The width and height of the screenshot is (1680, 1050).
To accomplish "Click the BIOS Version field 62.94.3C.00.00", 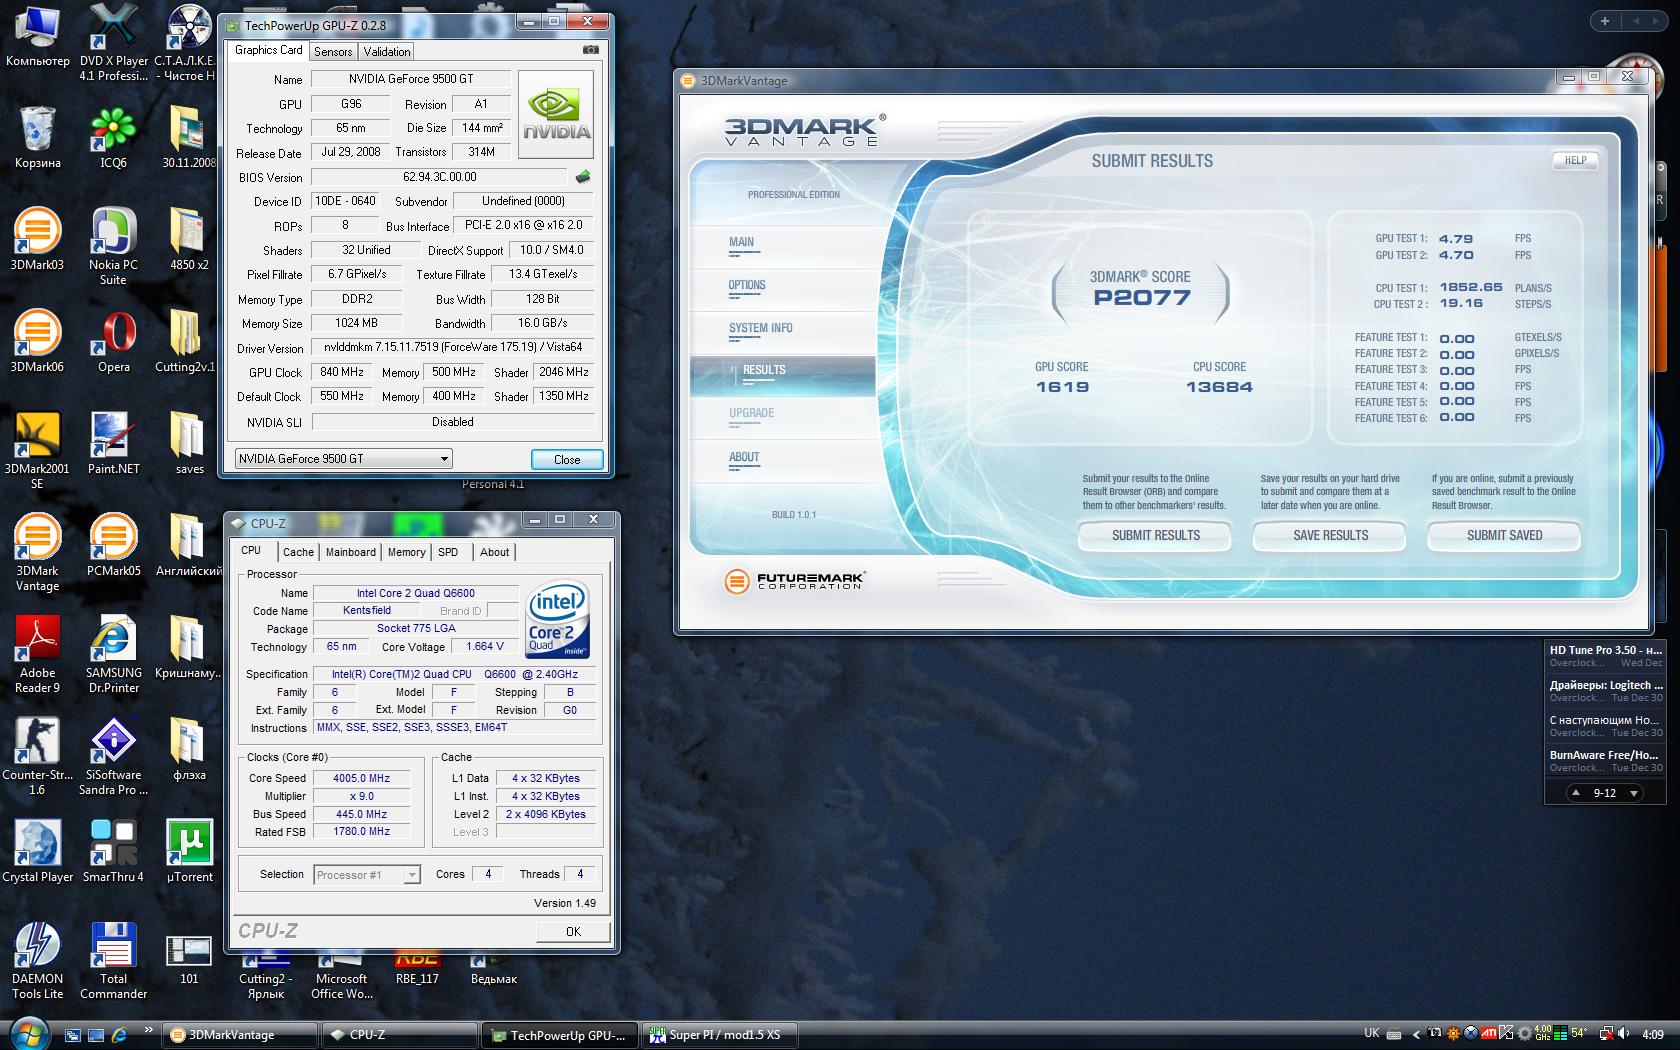I will pos(440,177).
